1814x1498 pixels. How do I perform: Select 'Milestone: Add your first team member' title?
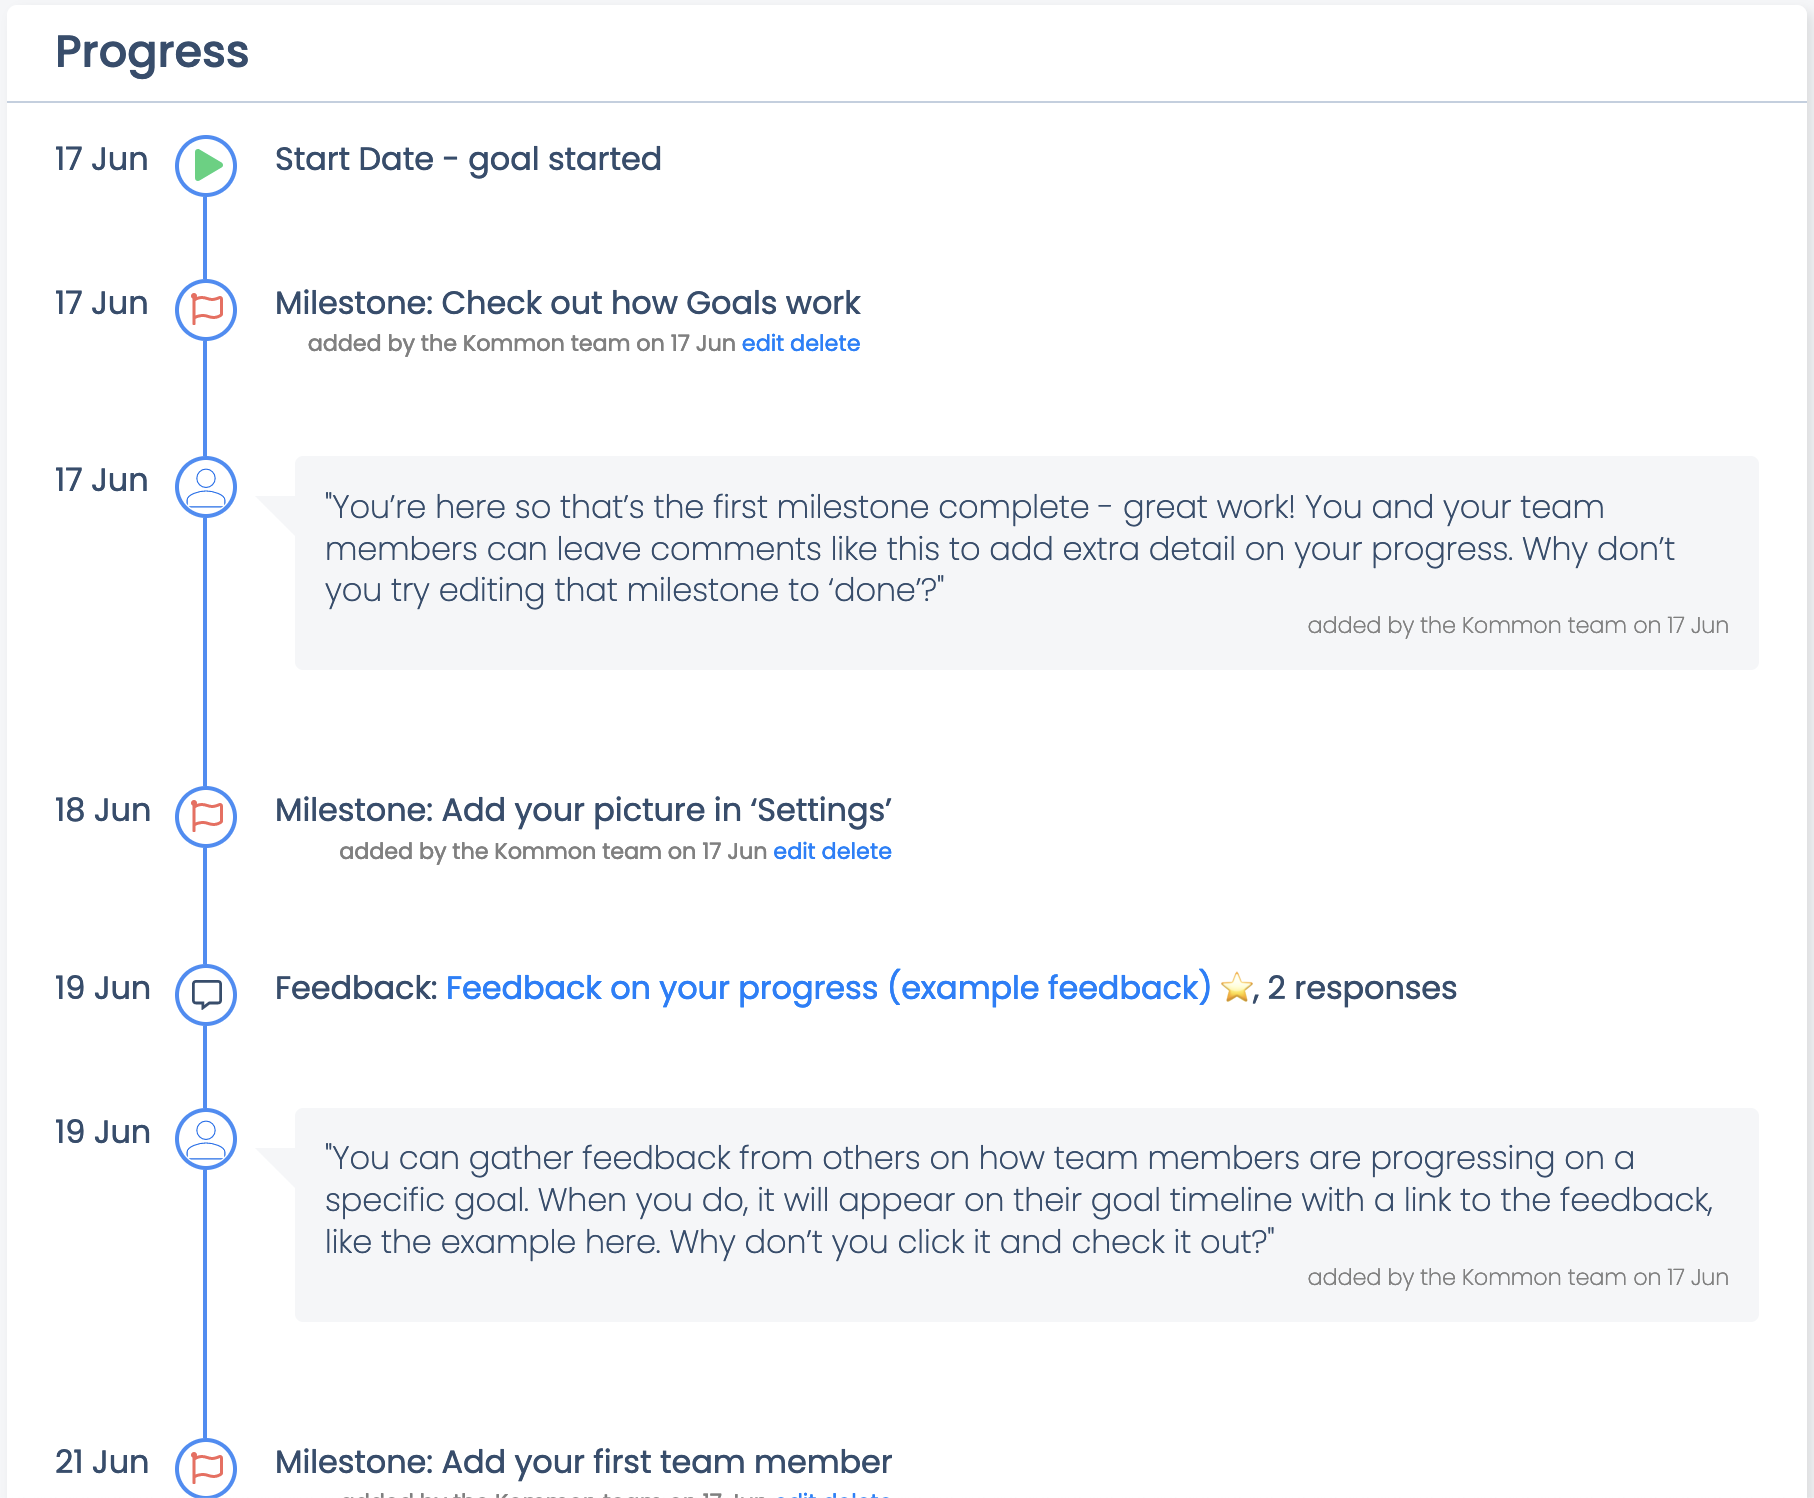coord(583,1462)
